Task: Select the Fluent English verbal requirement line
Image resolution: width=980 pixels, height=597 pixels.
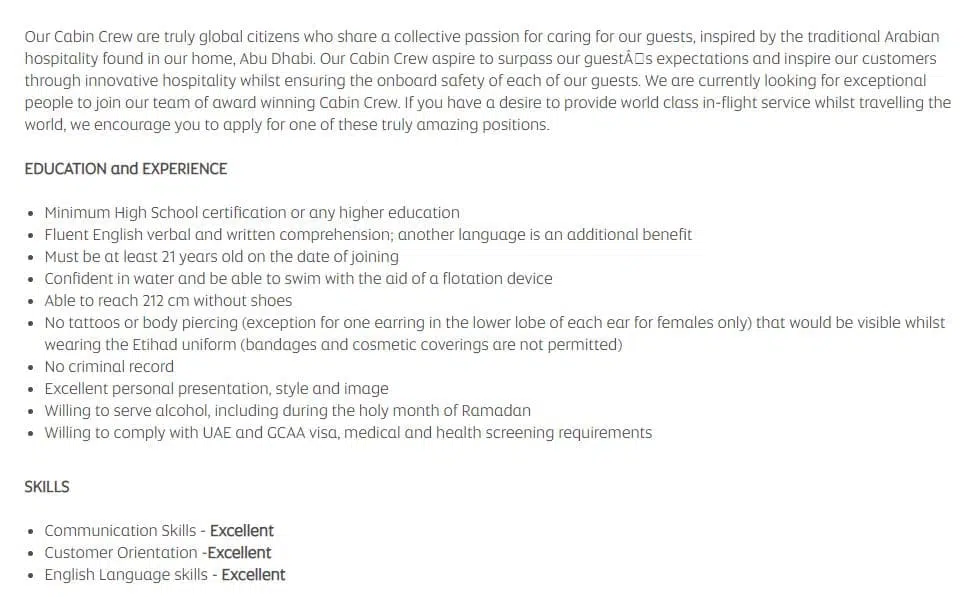Action: (x=368, y=234)
